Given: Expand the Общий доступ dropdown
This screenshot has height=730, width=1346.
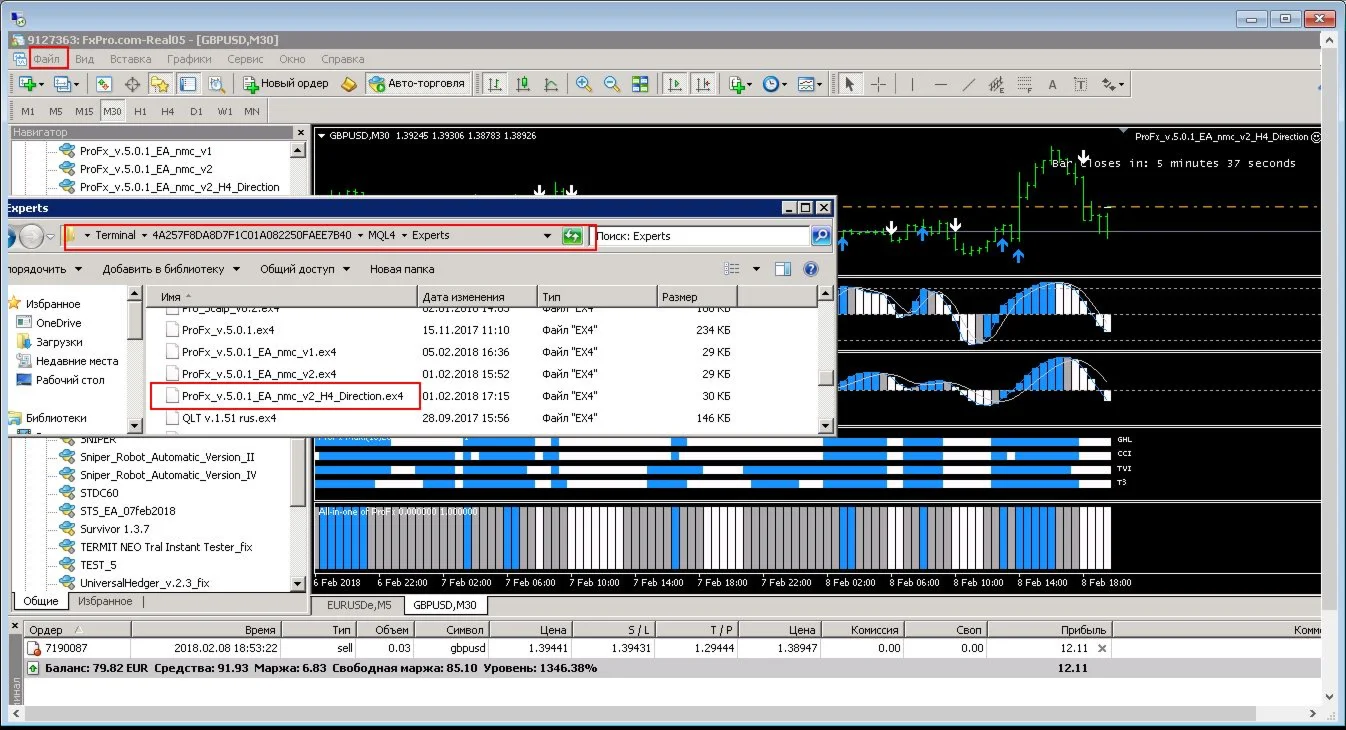Looking at the screenshot, I should coord(304,269).
